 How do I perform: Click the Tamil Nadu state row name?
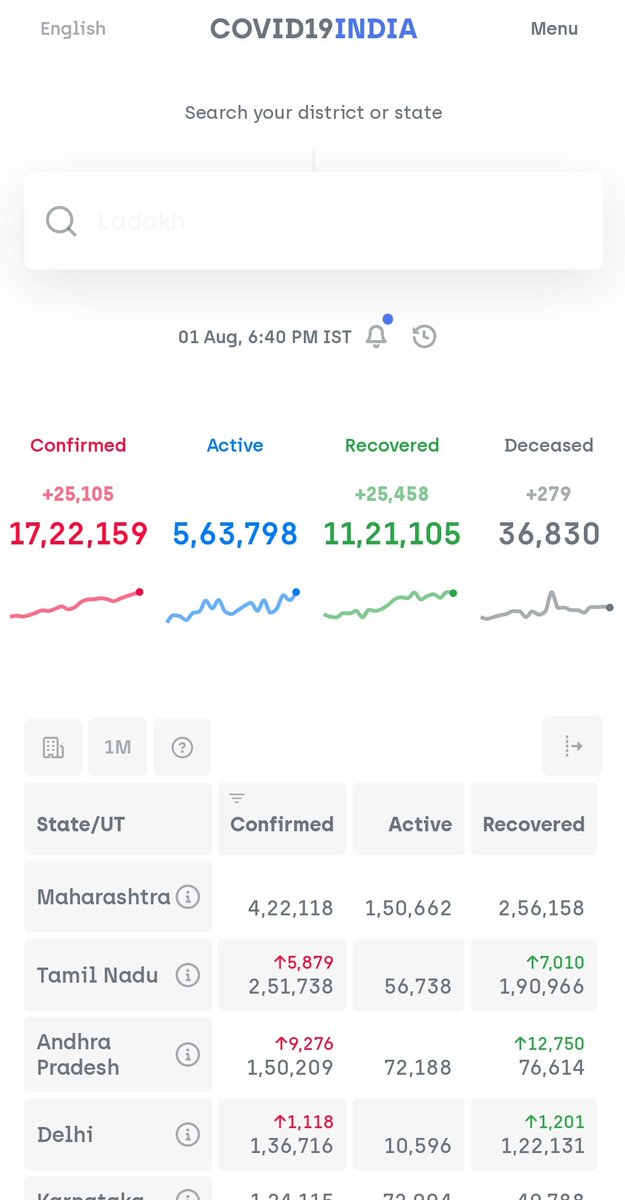[97, 975]
